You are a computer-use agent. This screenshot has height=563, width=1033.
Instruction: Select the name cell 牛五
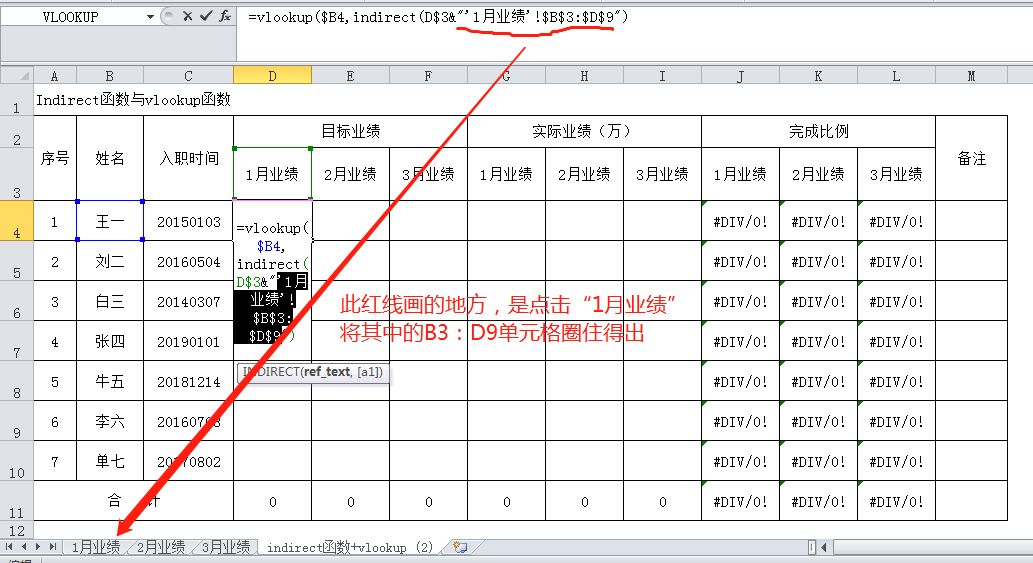coord(110,381)
